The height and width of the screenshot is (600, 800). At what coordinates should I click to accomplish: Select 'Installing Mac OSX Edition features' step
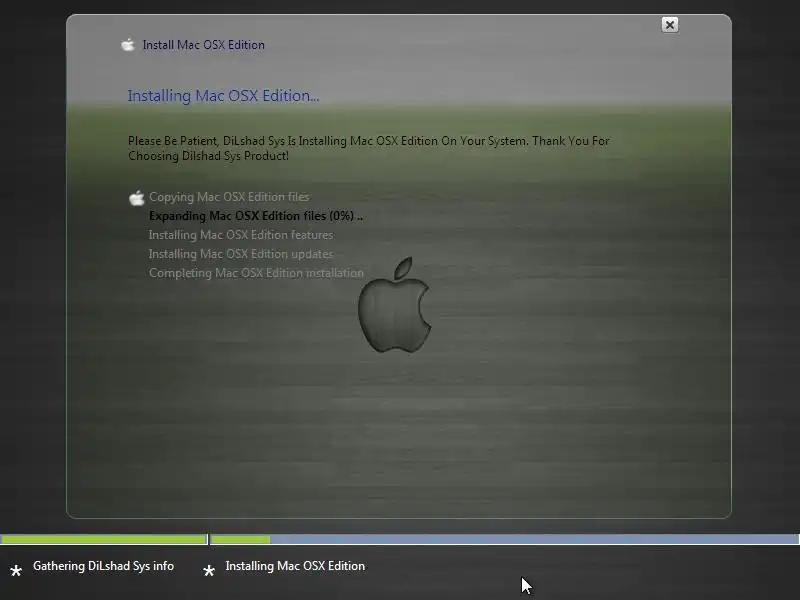[241, 235]
